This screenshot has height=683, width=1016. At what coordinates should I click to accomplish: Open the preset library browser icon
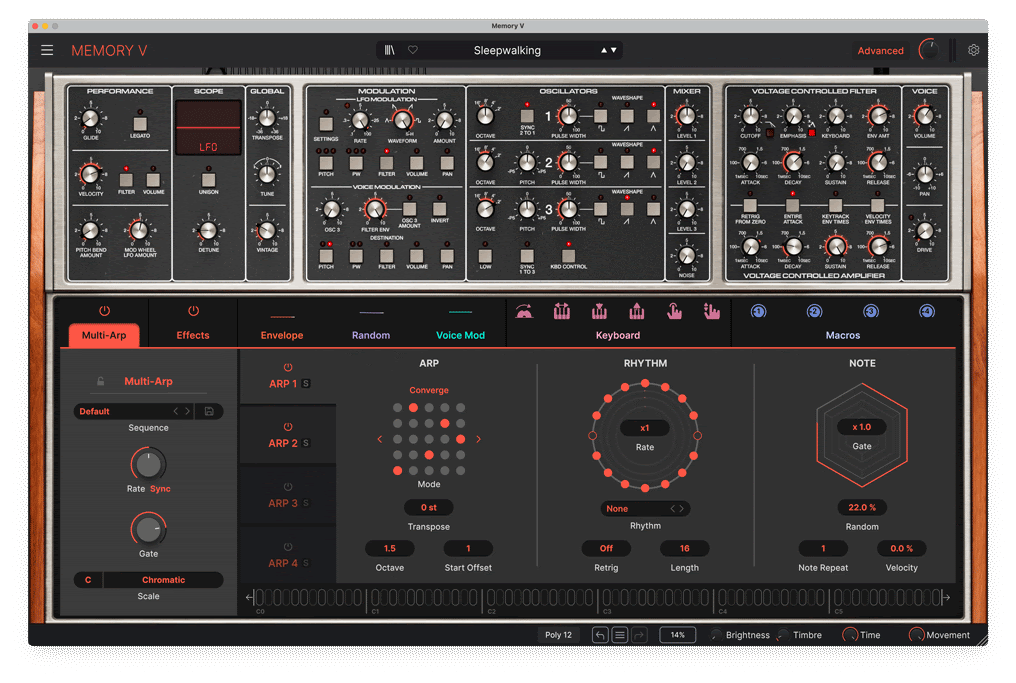click(389, 50)
